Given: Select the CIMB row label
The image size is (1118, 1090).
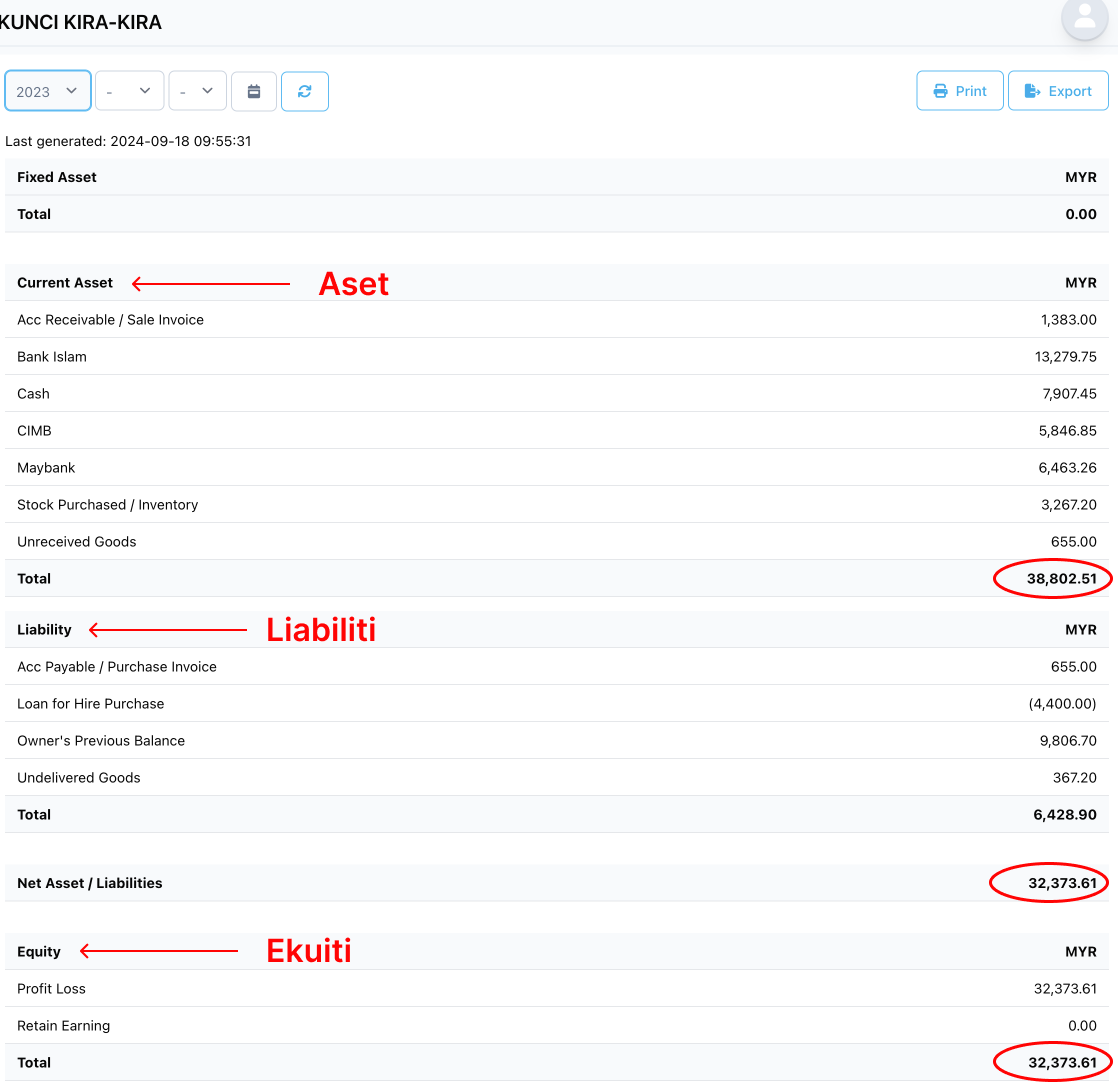Looking at the screenshot, I should coord(34,431).
